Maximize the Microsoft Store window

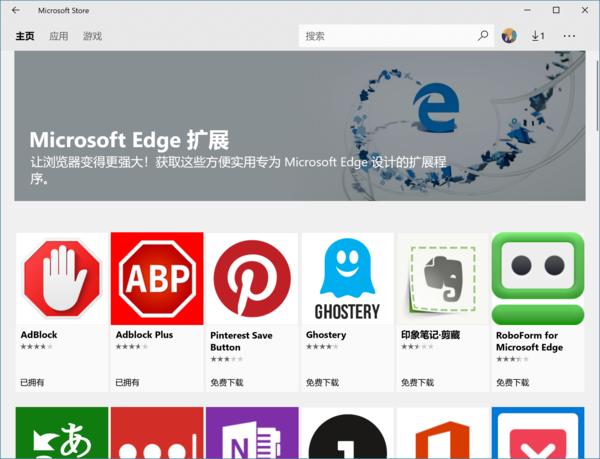tap(556, 10)
